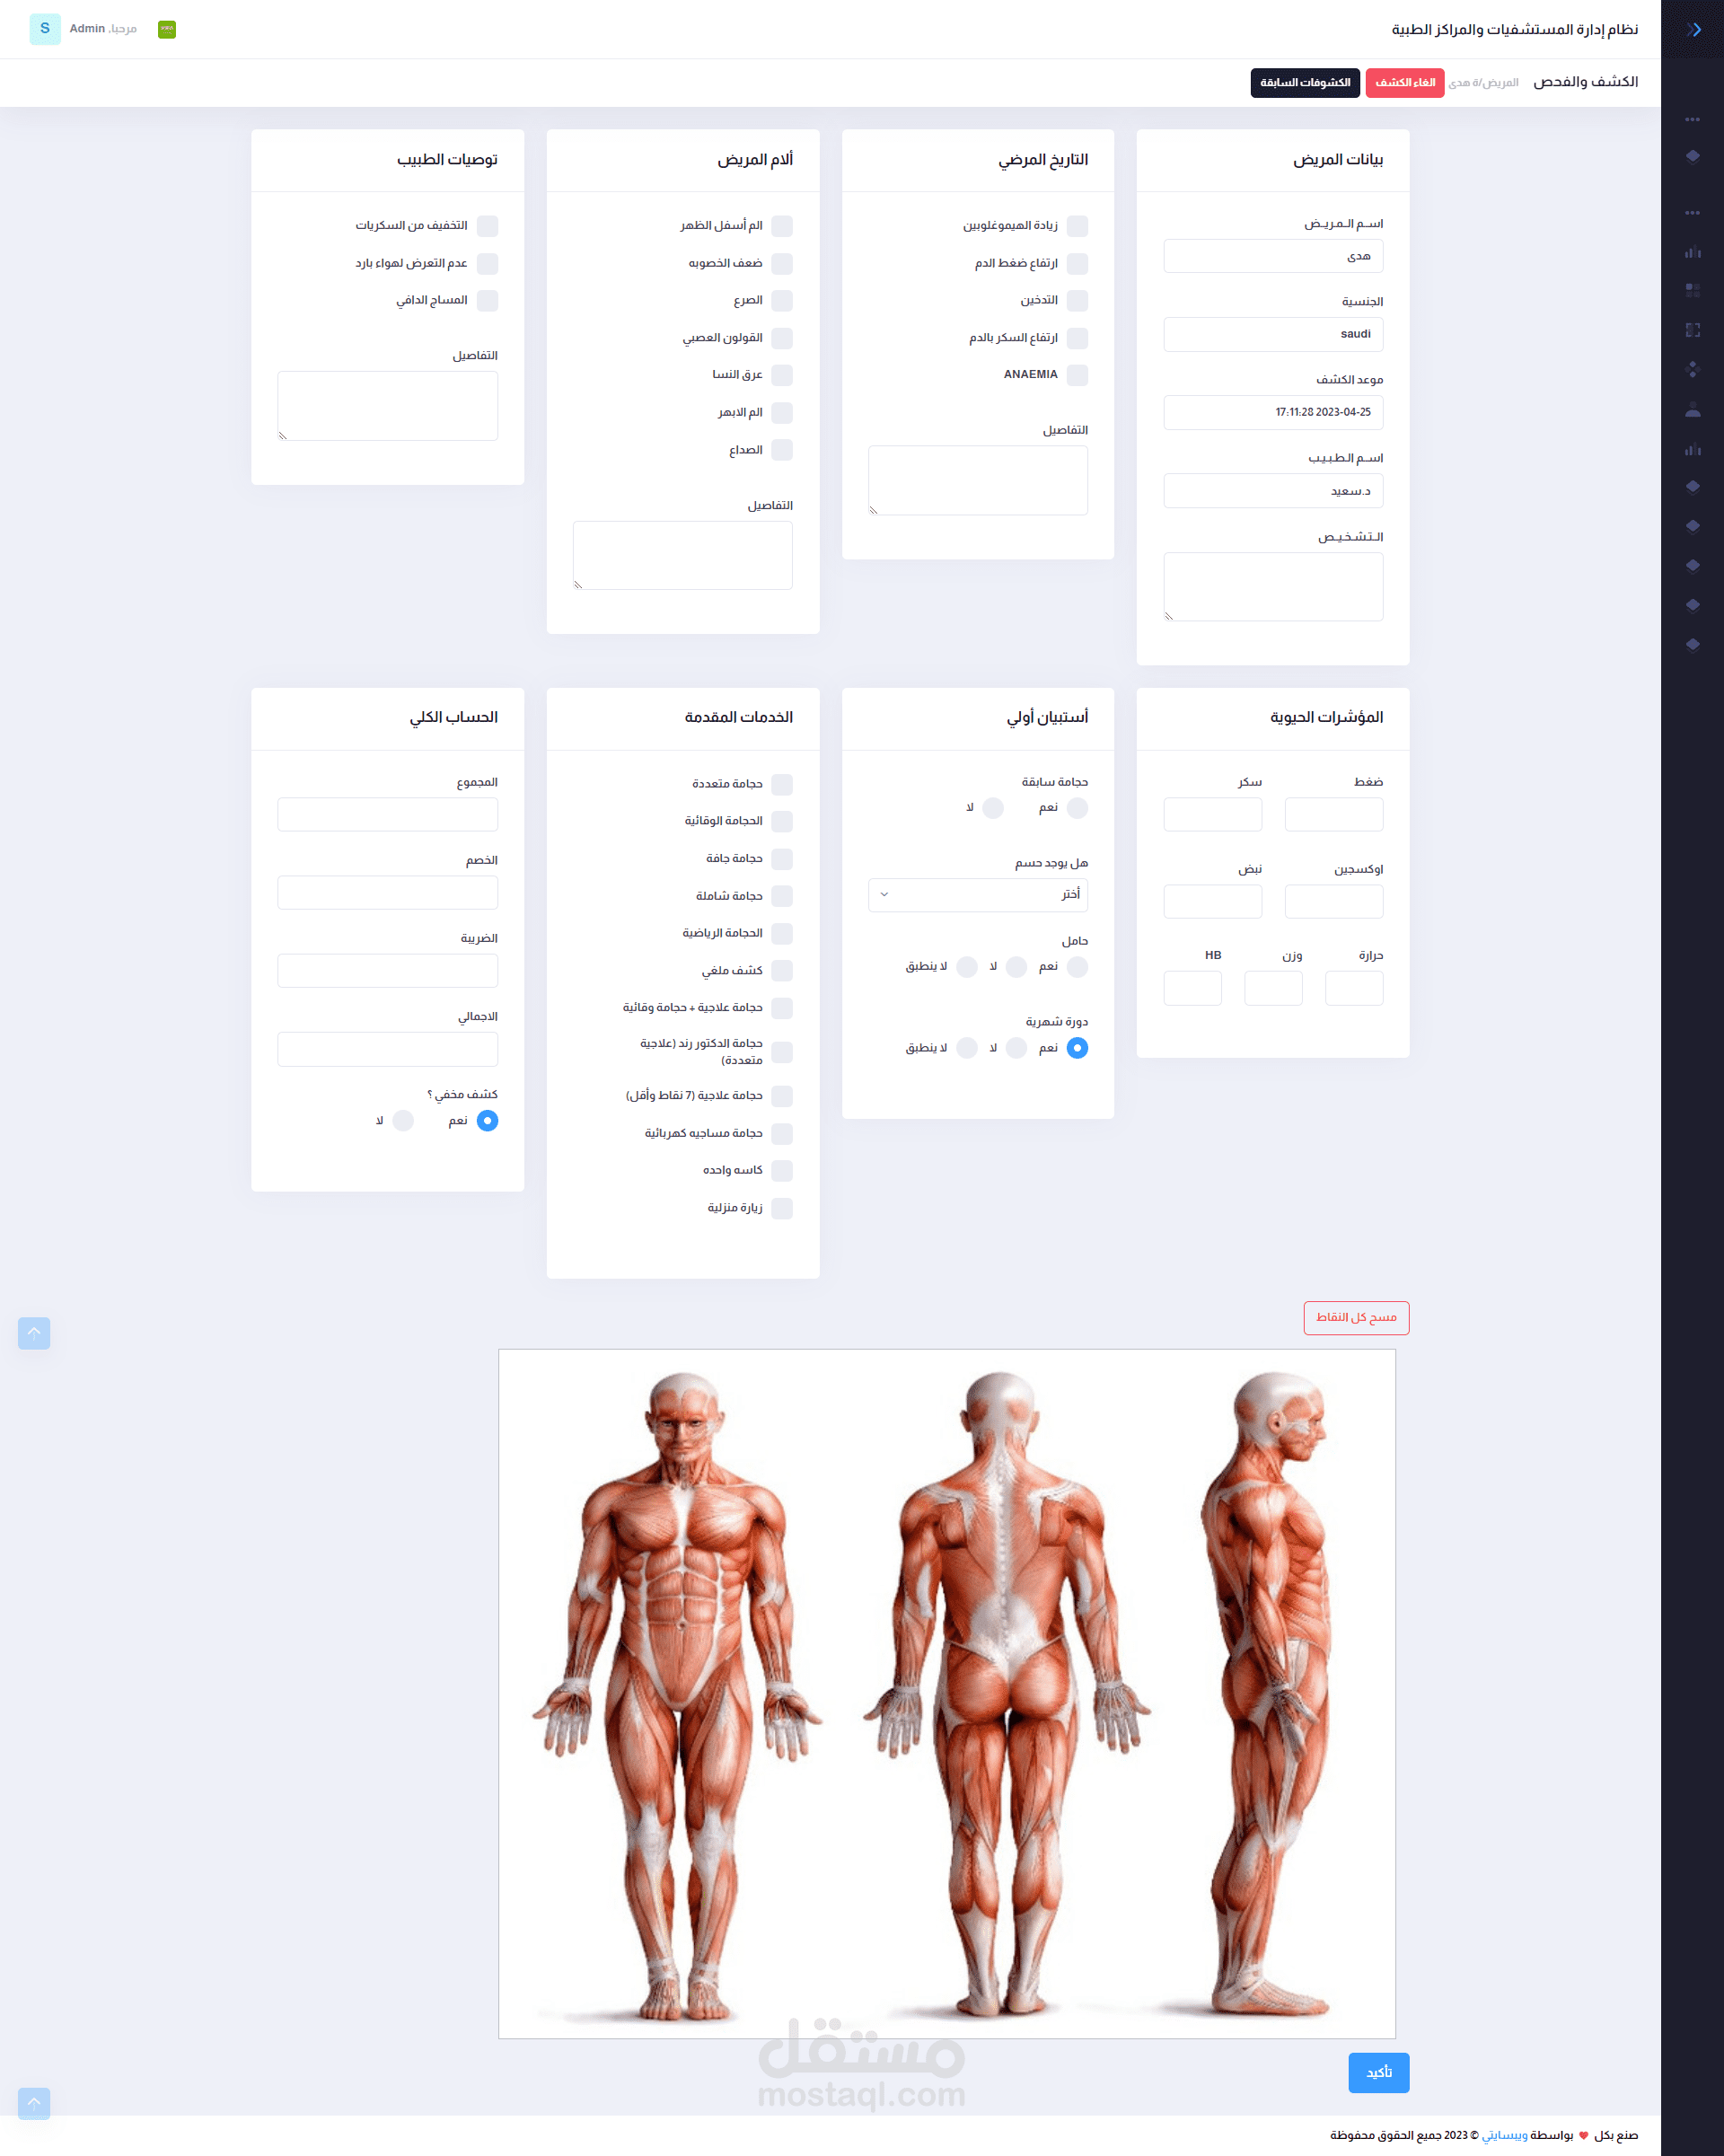This screenshot has width=1724, height=2156.
Task: Click the user profile sidebar icon
Action: click(1692, 409)
